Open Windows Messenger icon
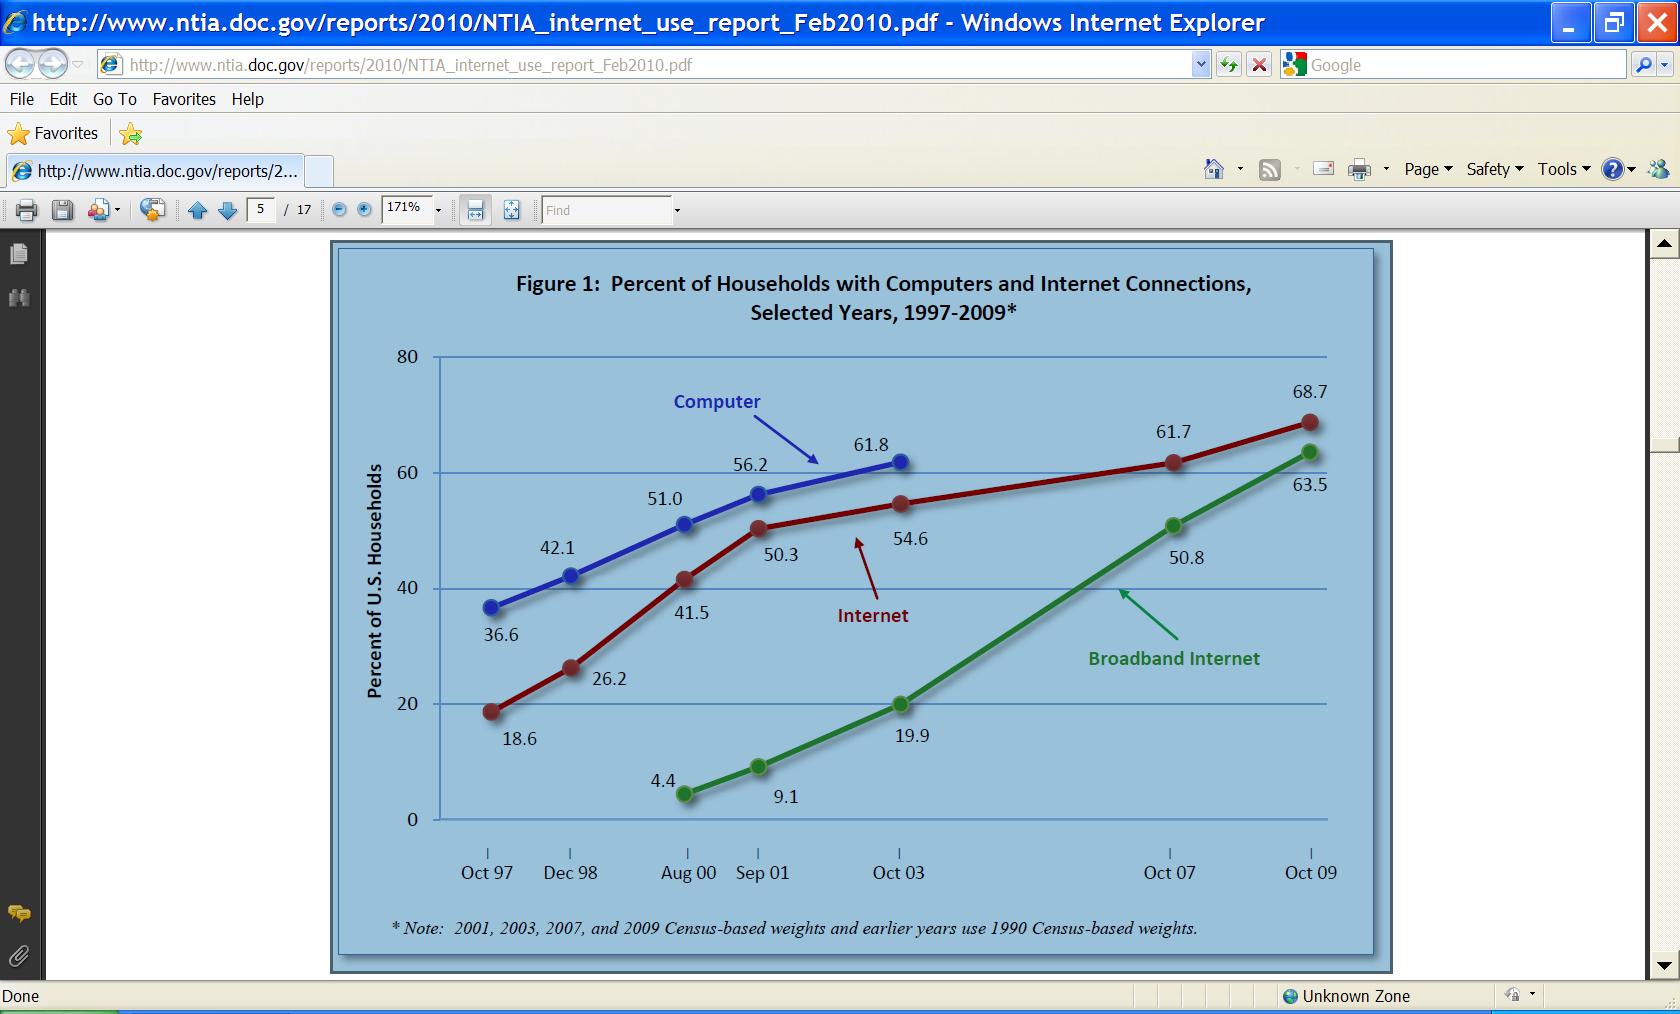Image resolution: width=1680 pixels, height=1014 pixels. click(x=1658, y=169)
